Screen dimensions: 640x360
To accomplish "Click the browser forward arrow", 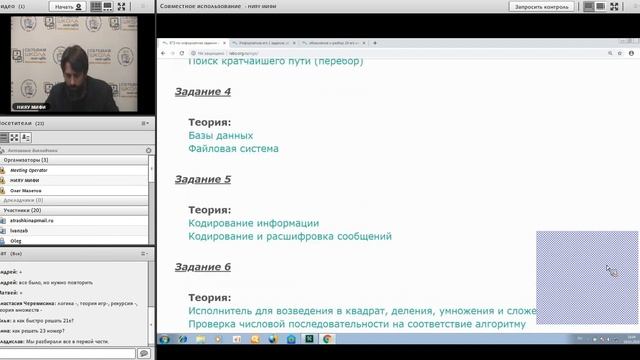I will 172,53.
